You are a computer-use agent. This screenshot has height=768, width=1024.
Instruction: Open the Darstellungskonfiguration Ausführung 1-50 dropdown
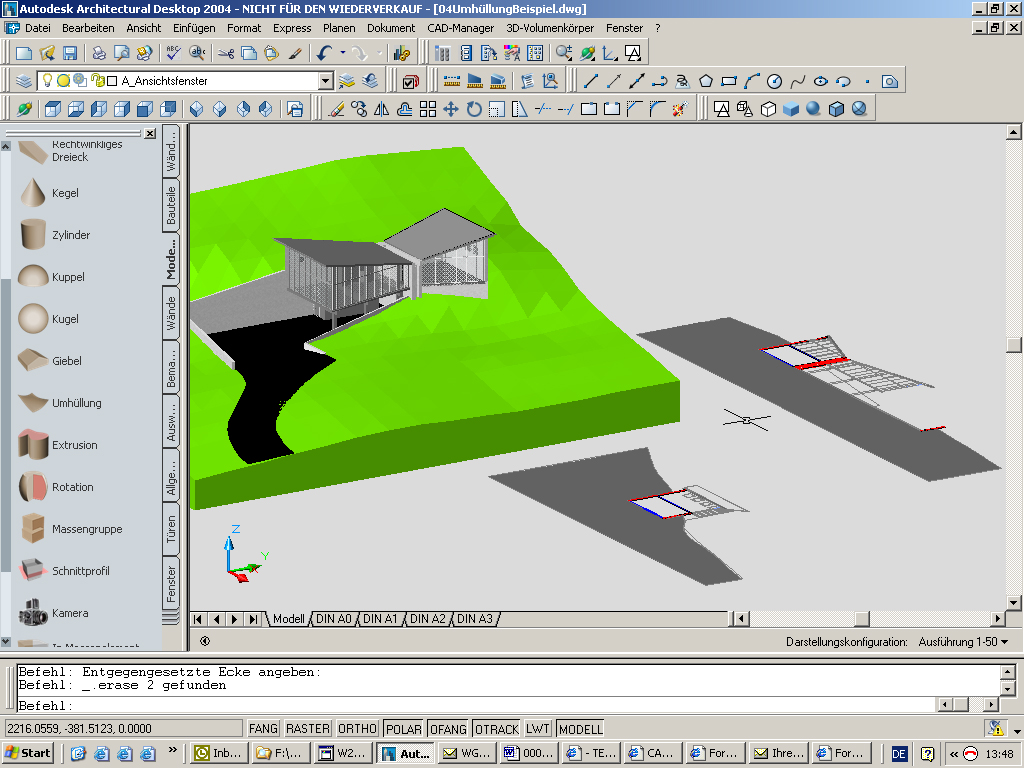(963, 642)
